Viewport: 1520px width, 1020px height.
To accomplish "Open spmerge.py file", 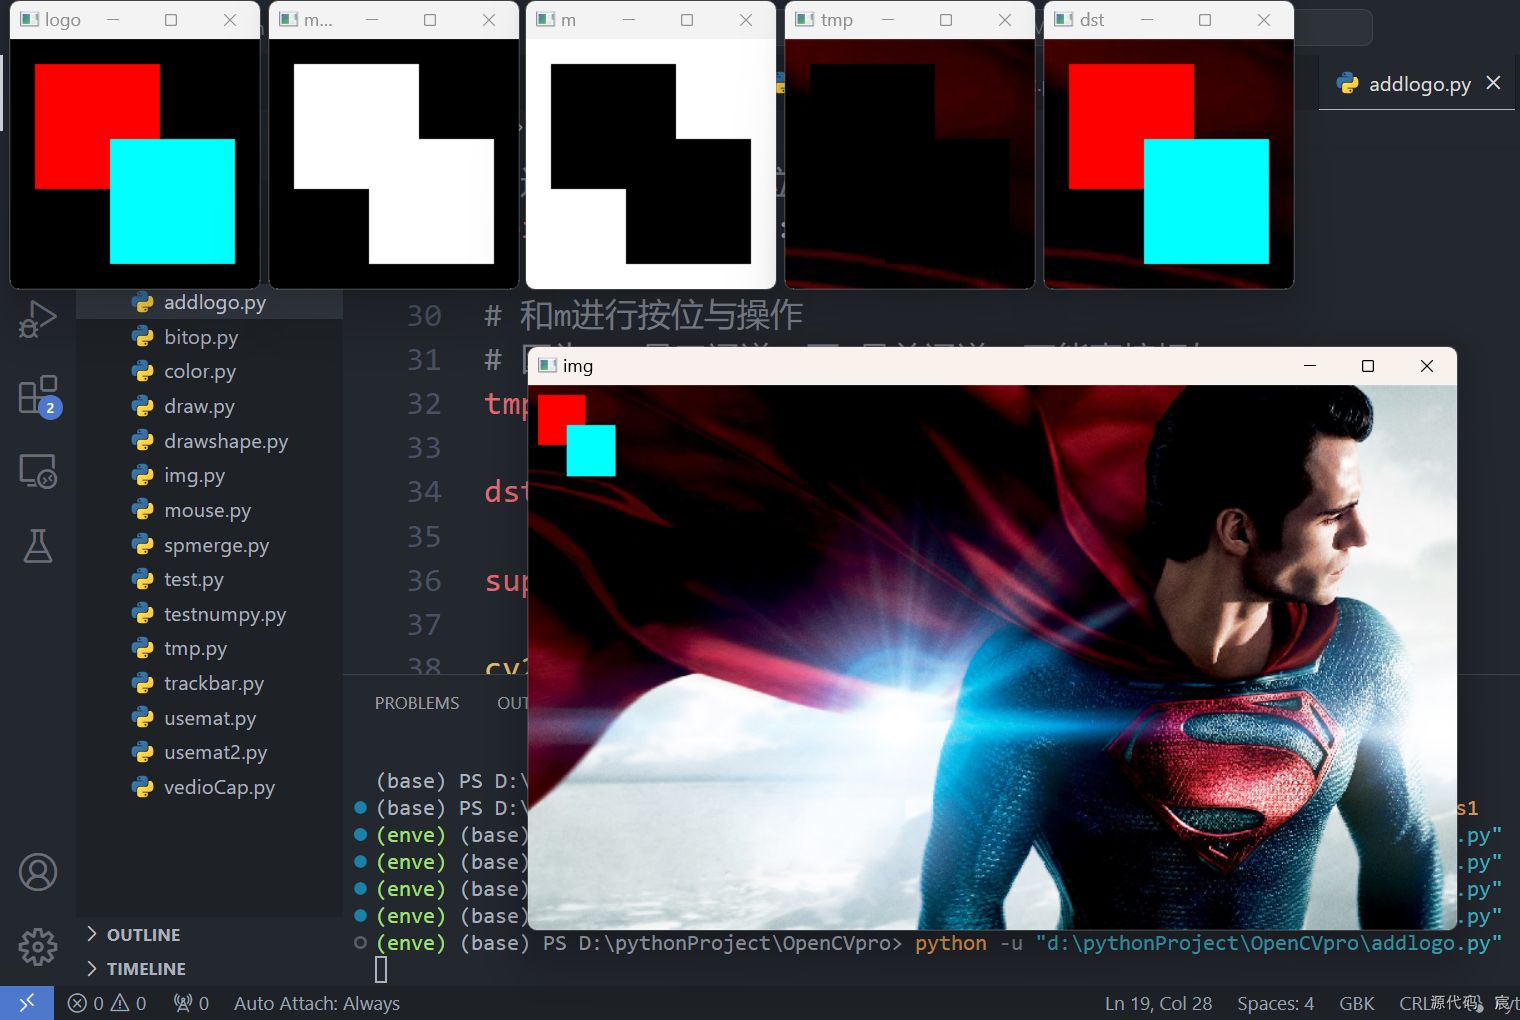I will (209, 545).
